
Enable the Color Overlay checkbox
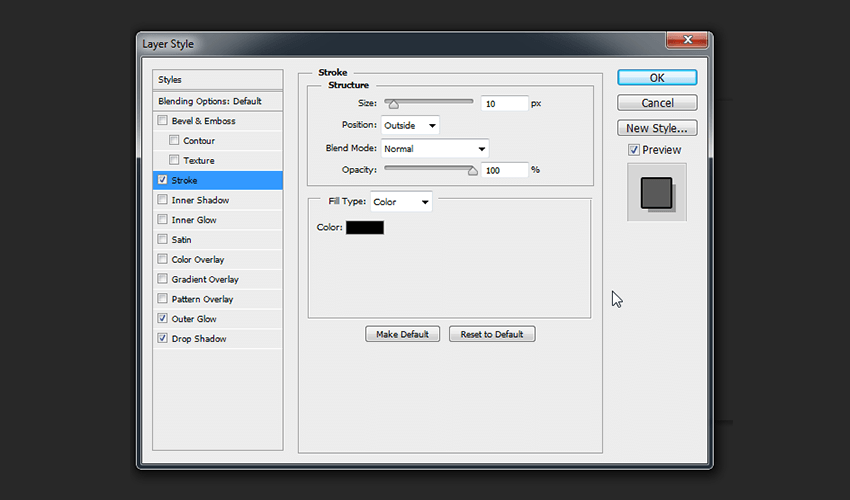pyautogui.click(x=162, y=259)
